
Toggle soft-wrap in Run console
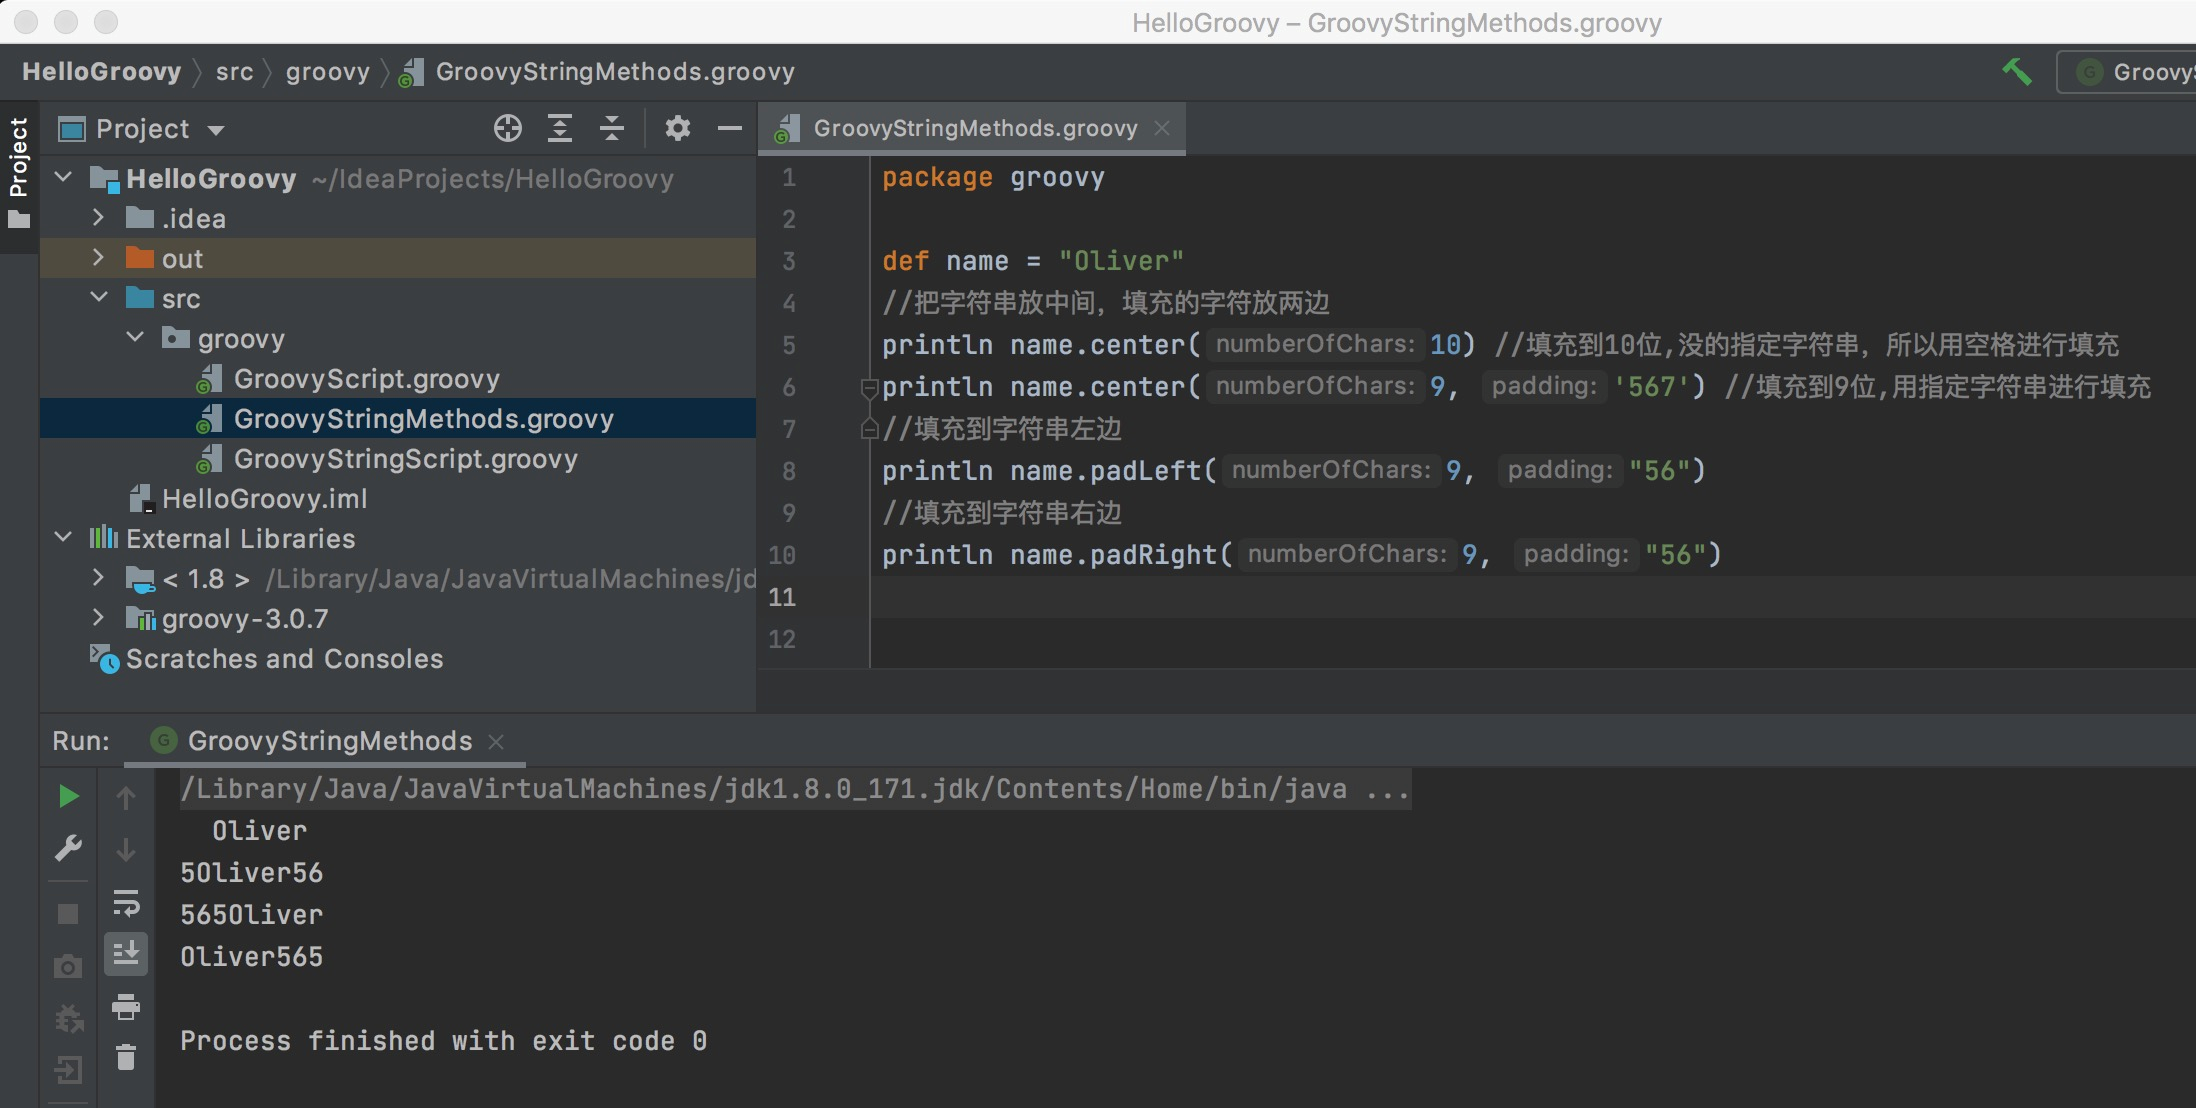pos(126,902)
